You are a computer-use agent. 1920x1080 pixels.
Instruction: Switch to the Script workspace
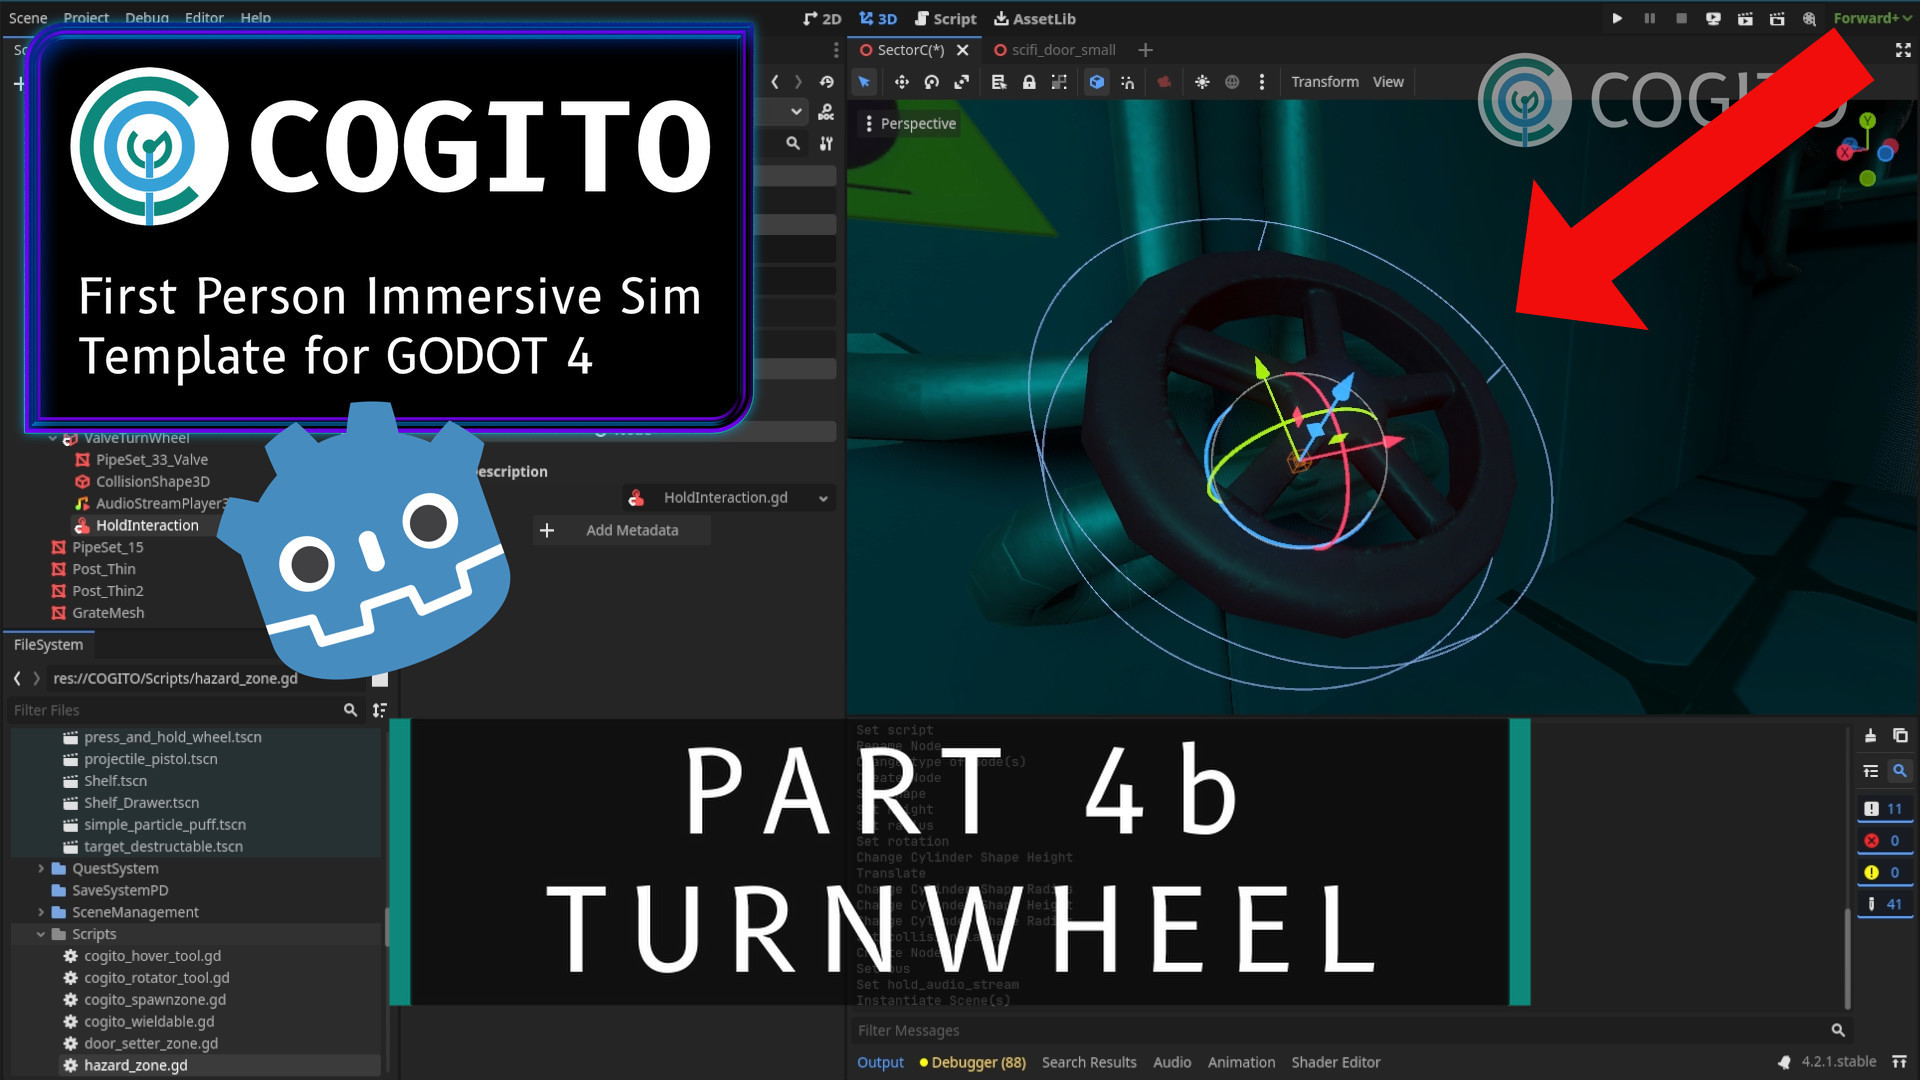coord(945,18)
